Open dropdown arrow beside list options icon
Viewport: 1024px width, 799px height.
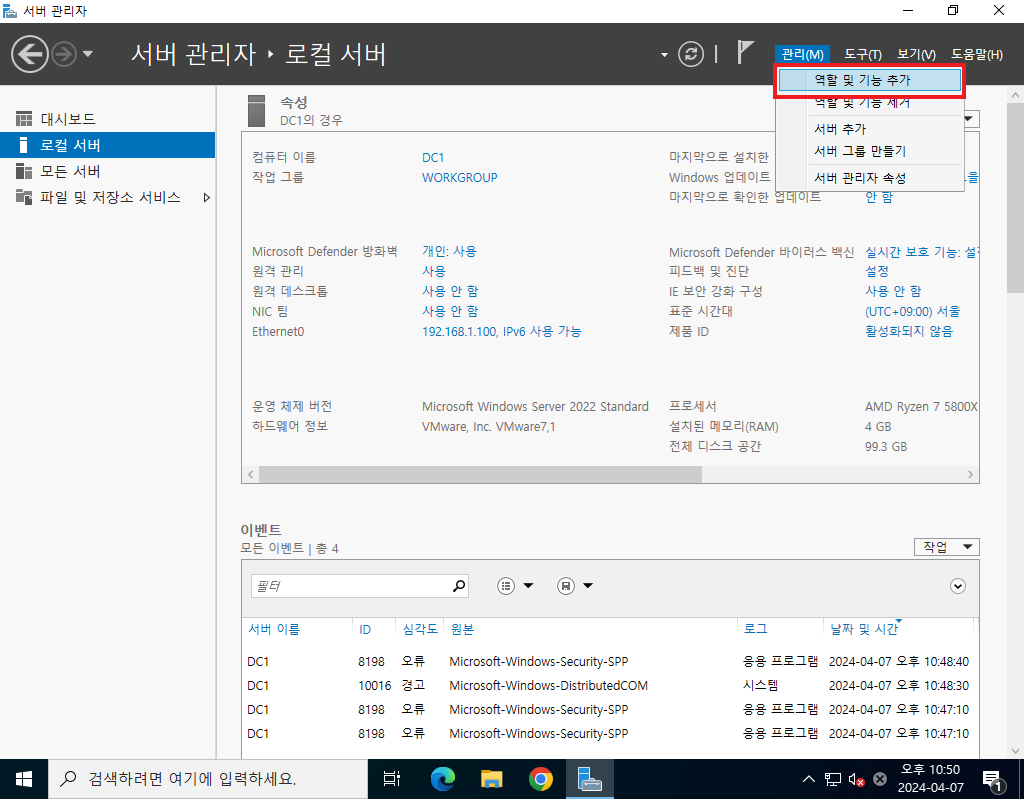[x=528, y=586]
